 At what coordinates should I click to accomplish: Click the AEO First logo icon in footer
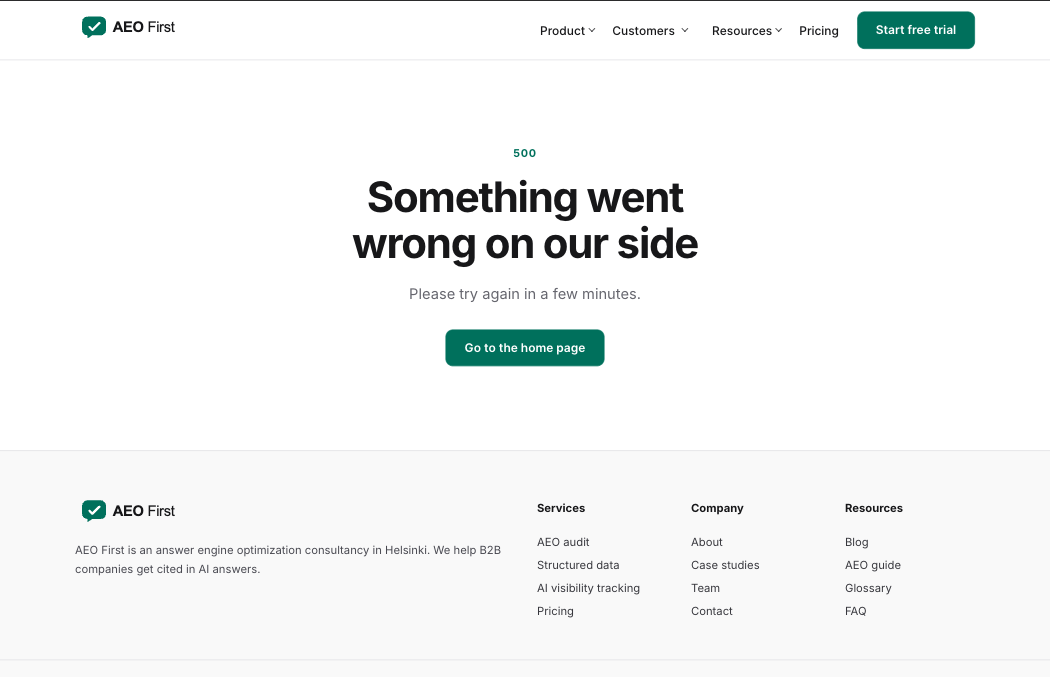coord(94,511)
